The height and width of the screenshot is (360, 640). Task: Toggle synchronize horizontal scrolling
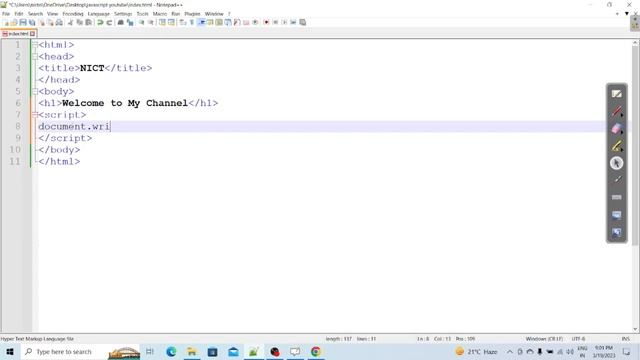coord(171,22)
